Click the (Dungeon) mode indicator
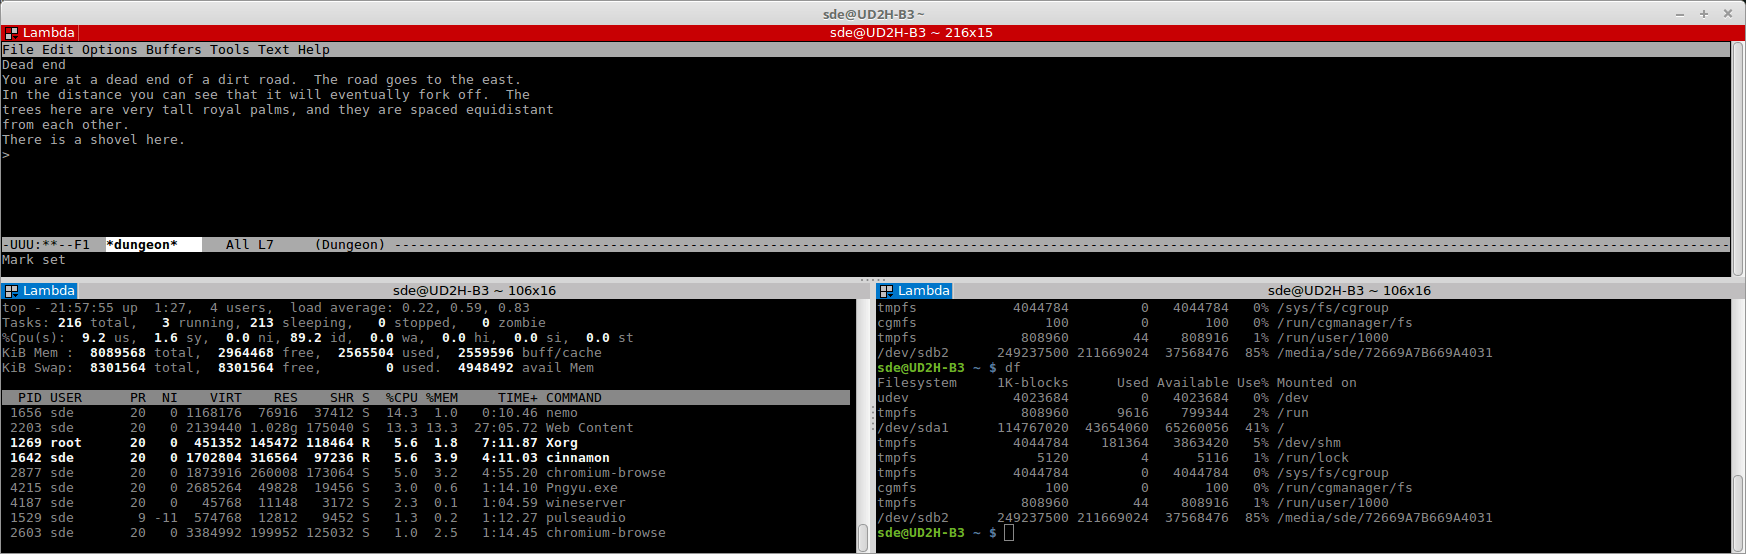Viewport: 1746px width, 554px height. 350,245
